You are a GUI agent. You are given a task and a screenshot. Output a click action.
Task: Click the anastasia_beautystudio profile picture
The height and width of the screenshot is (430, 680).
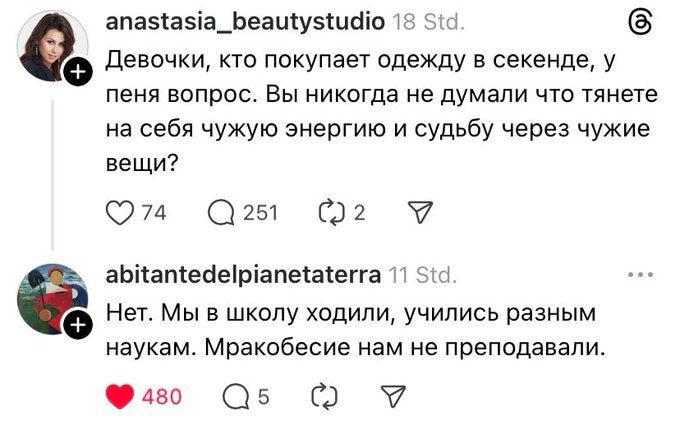52,45
